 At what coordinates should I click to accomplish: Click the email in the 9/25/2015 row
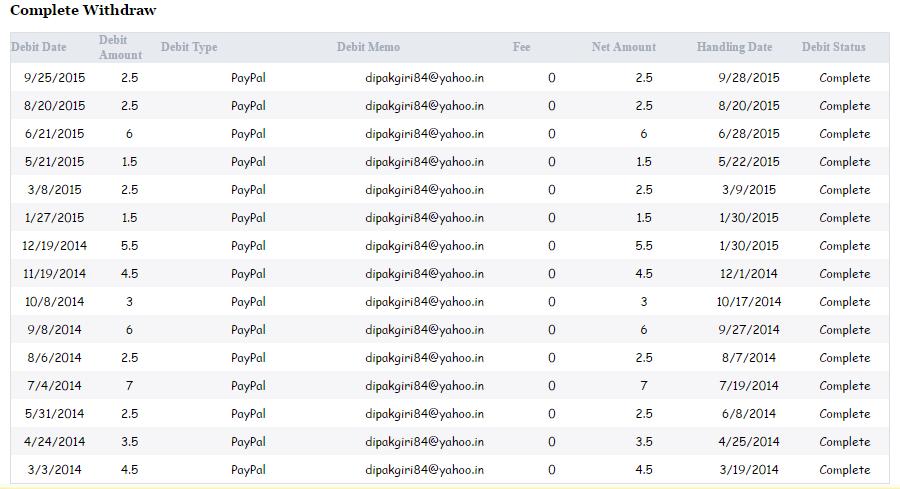point(424,77)
